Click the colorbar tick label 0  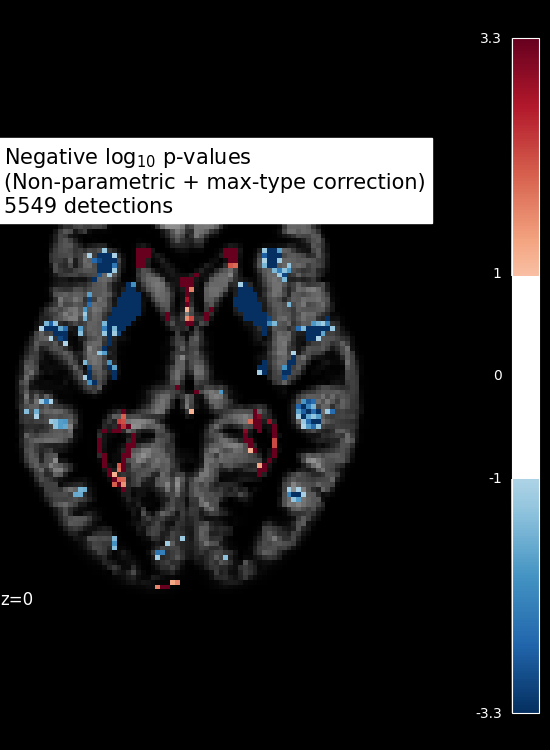coord(498,375)
